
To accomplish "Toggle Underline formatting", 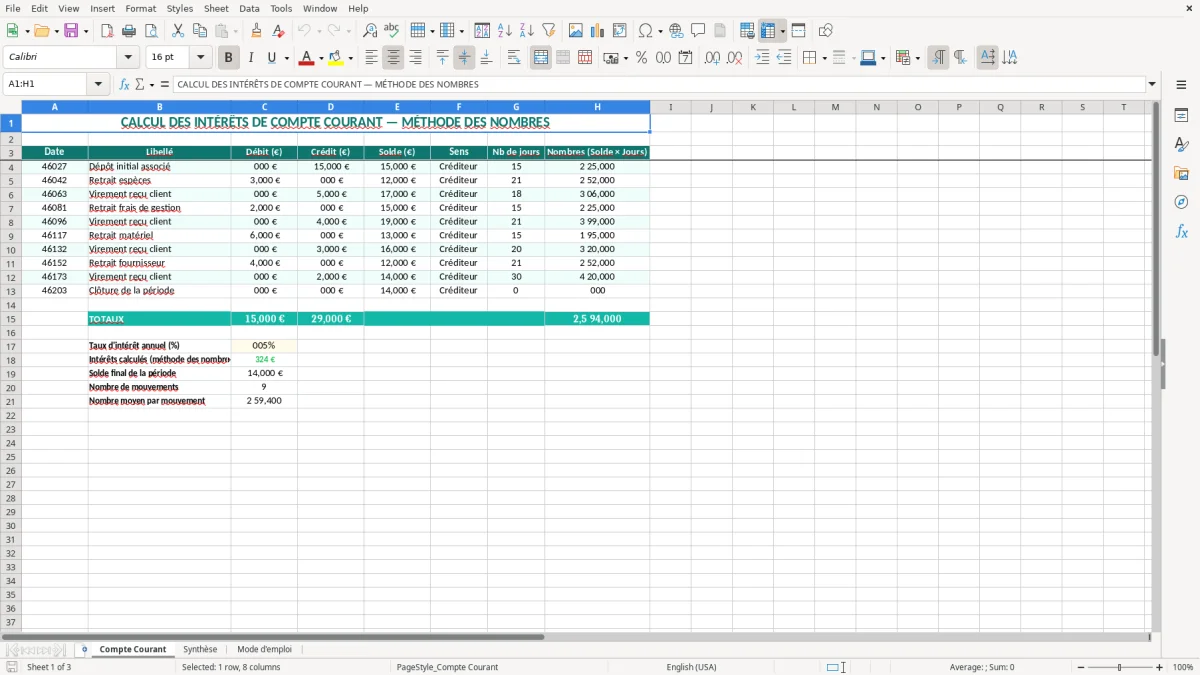I will point(271,58).
